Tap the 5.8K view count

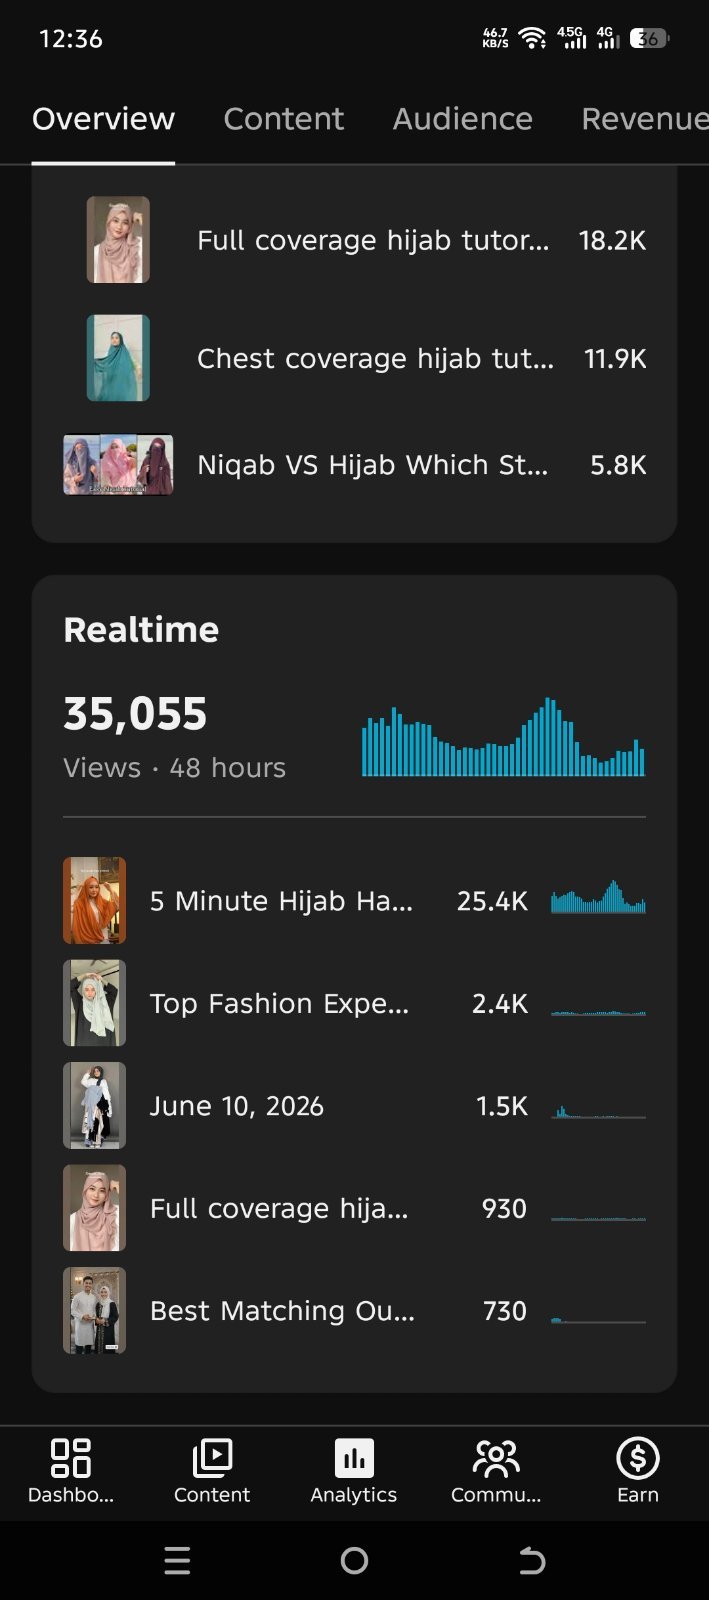(618, 465)
